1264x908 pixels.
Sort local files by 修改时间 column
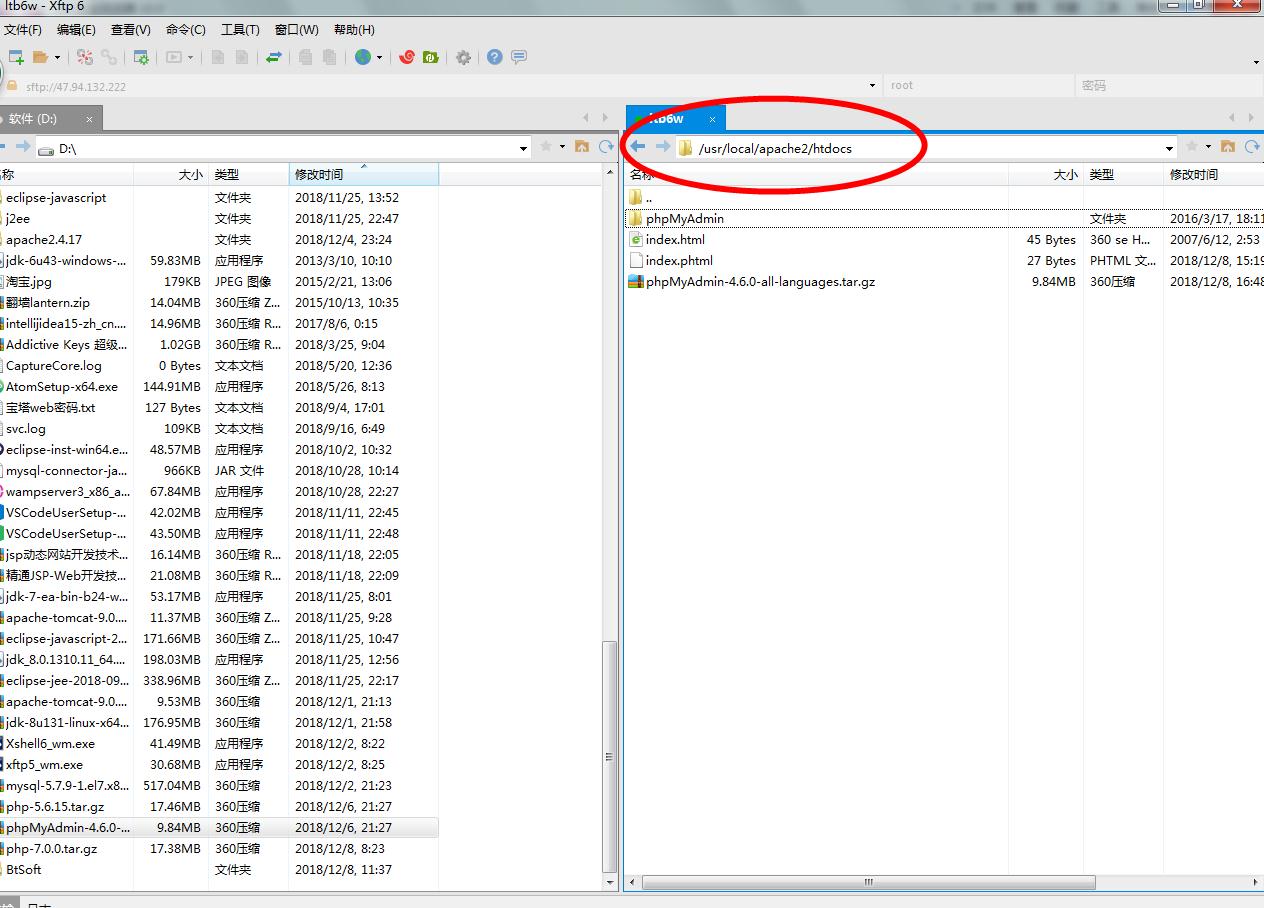coord(364,174)
